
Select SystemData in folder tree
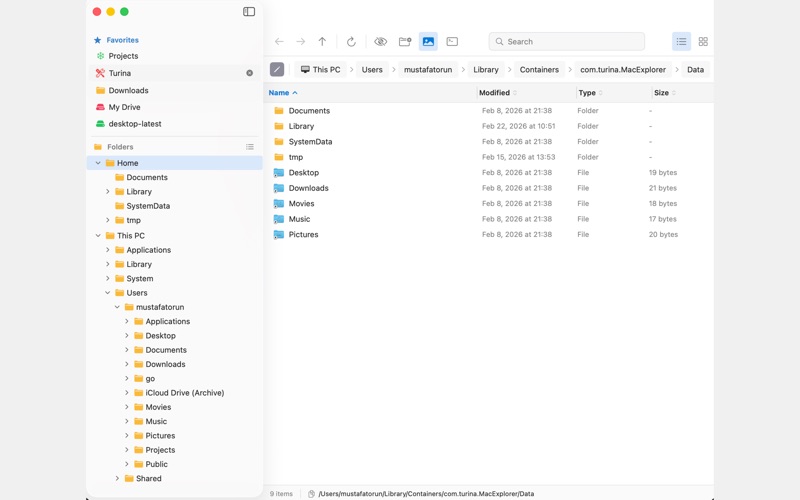(x=174, y=206)
